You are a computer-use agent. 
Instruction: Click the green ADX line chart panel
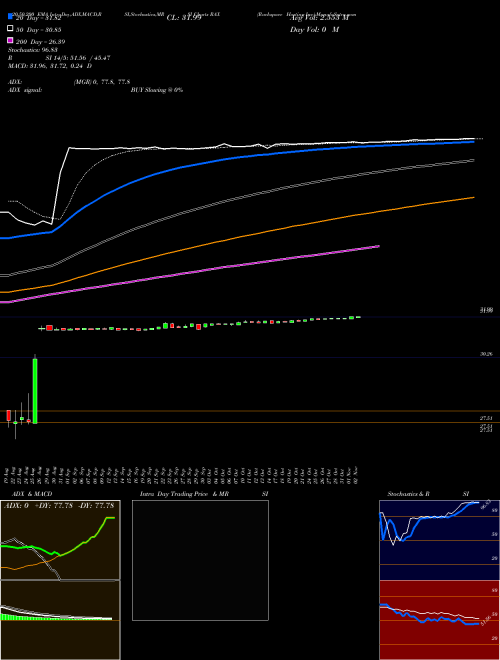pyautogui.click(x=60, y=540)
